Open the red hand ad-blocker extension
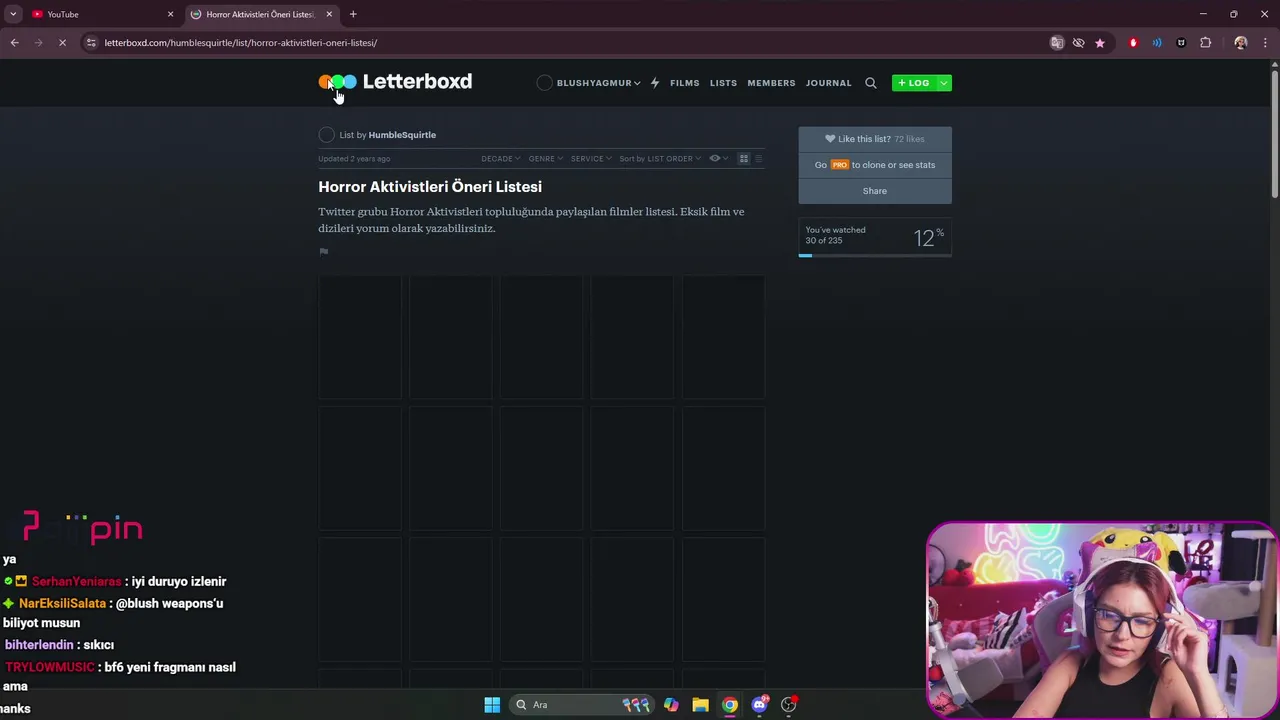 click(1133, 43)
